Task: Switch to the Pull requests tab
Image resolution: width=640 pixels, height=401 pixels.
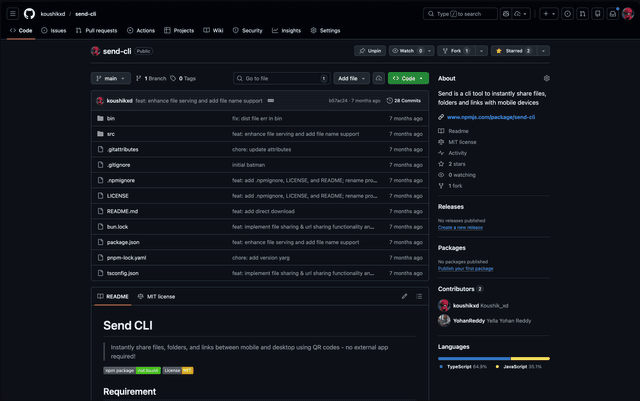Action: click(96, 31)
